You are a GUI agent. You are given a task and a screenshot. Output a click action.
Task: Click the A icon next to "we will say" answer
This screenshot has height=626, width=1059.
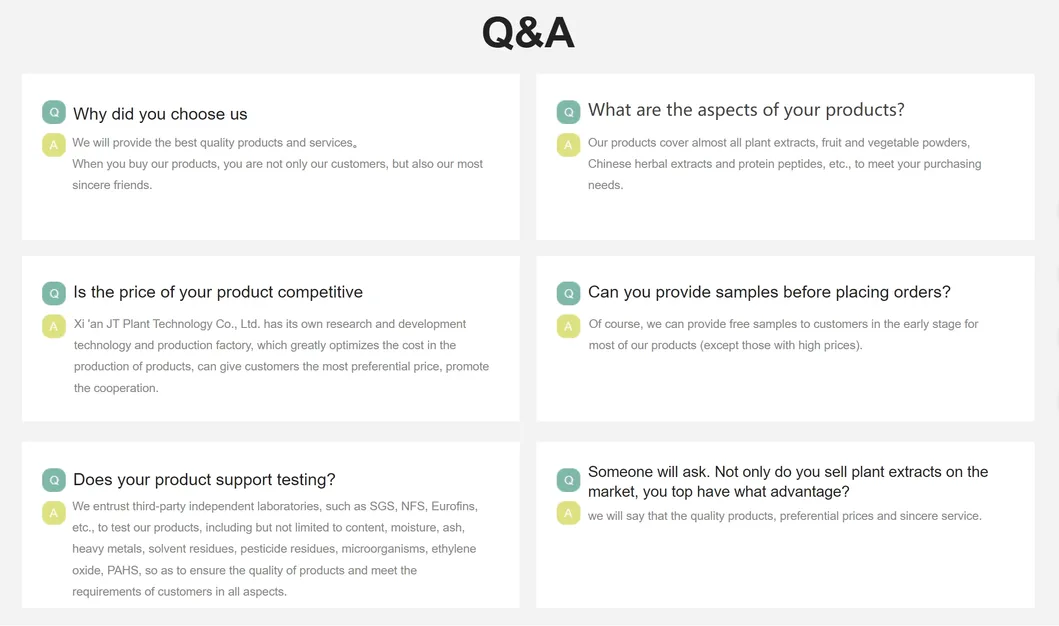tap(568, 513)
